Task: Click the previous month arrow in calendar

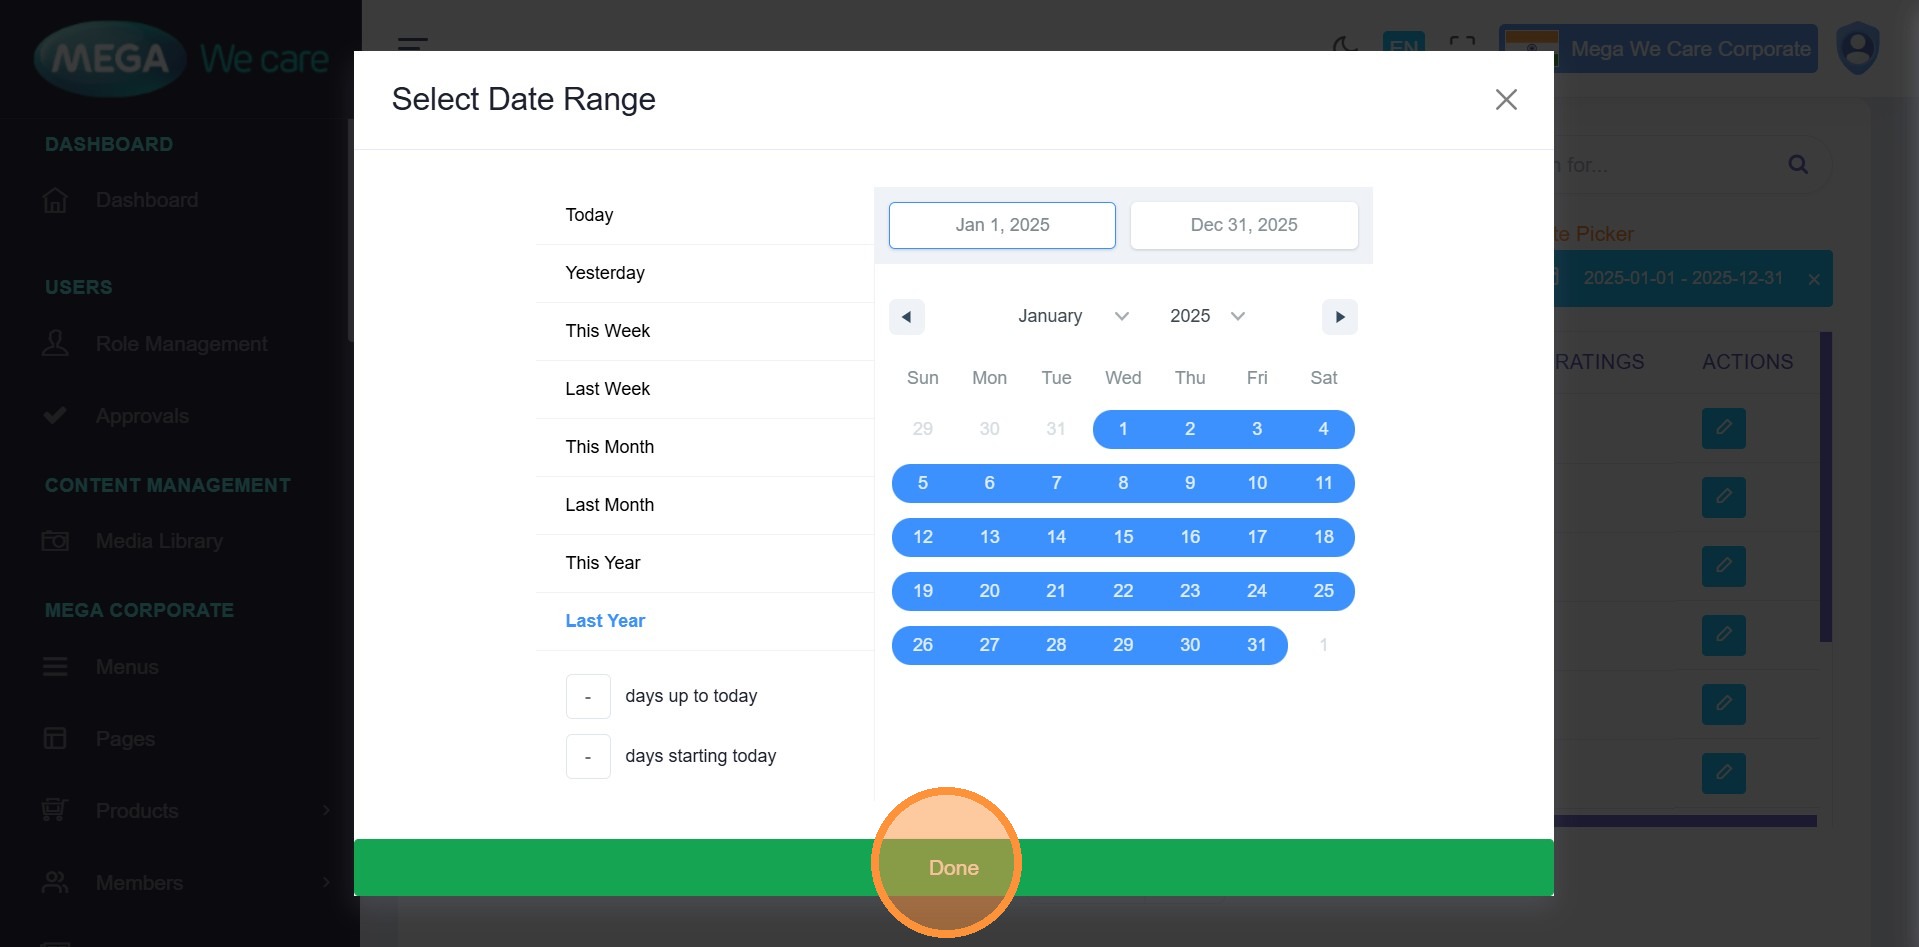Action: point(906,317)
